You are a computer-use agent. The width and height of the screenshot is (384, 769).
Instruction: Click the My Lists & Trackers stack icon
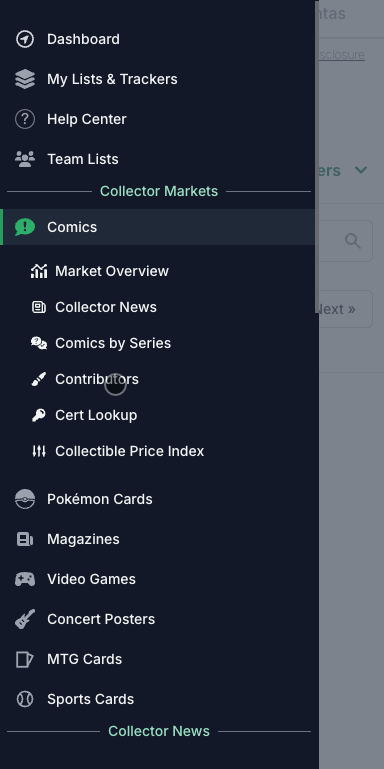point(25,79)
